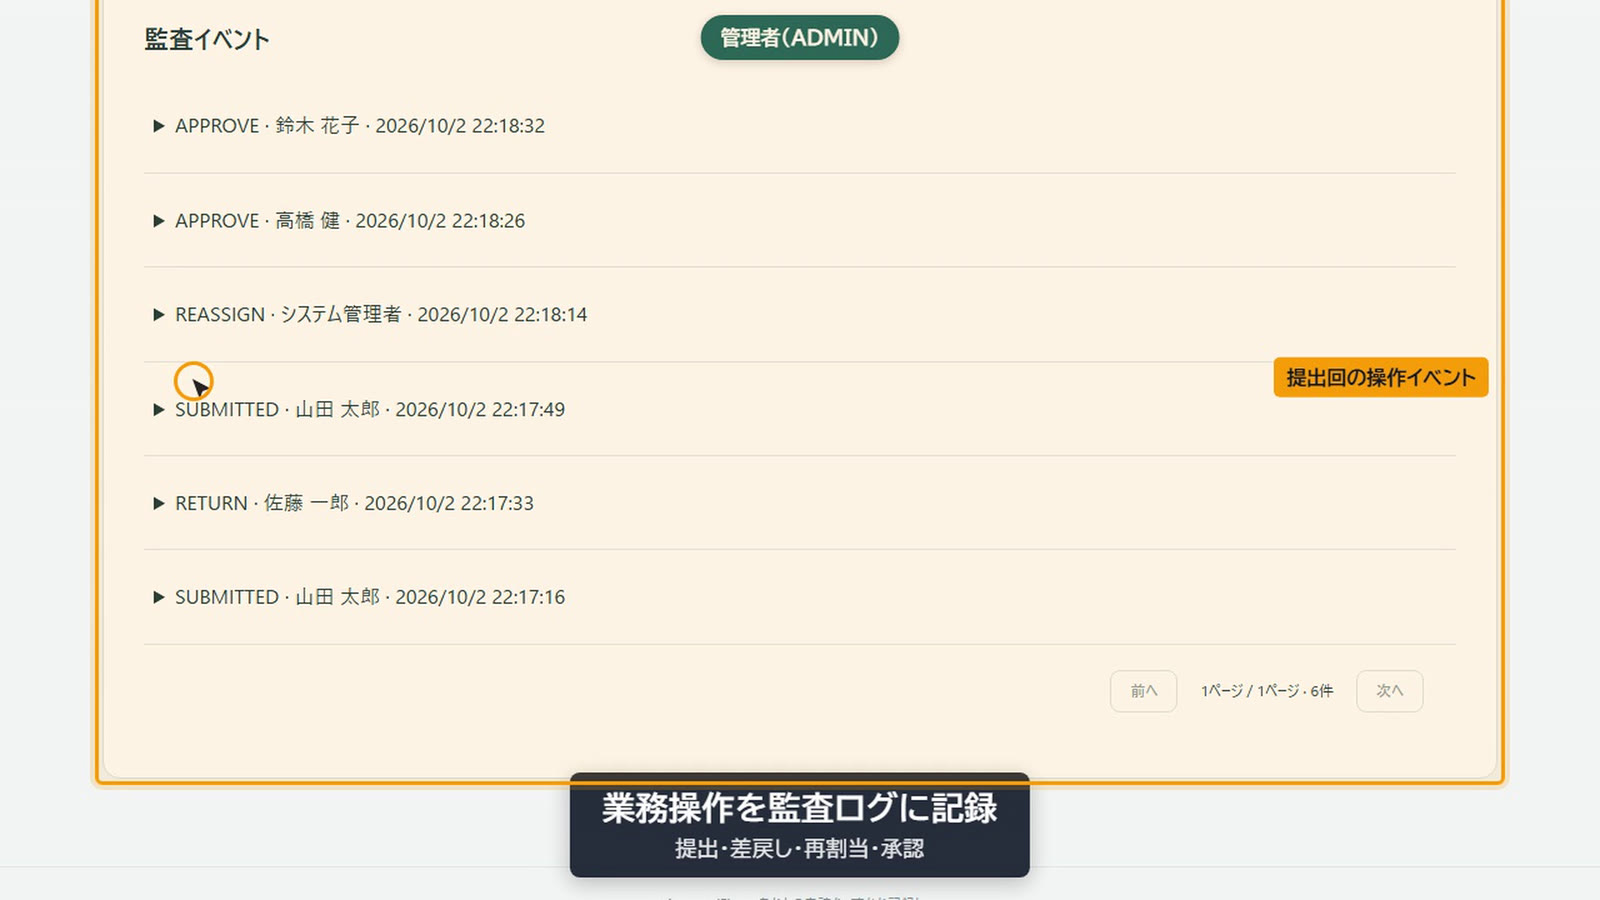Image resolution: width=1600 pixels, height=900 pixels.
Task: Click the 前へ pagination button
Action: 1143,691
